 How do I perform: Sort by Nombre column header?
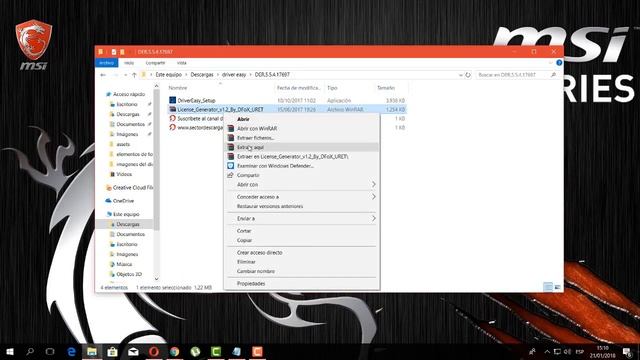click(178, 88)
